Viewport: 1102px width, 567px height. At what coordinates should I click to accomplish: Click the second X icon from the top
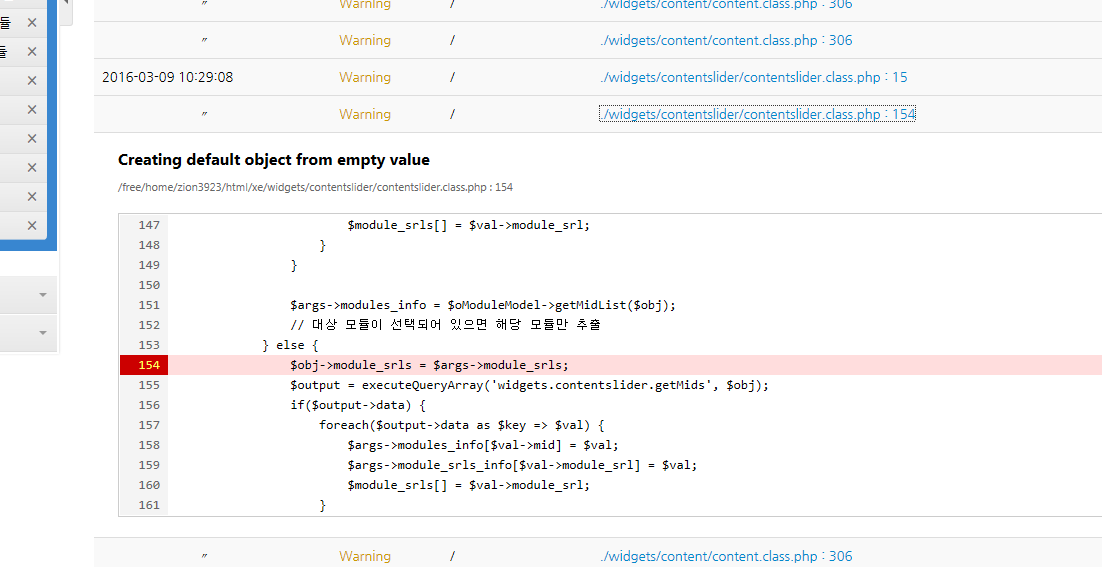coord(32,51)
